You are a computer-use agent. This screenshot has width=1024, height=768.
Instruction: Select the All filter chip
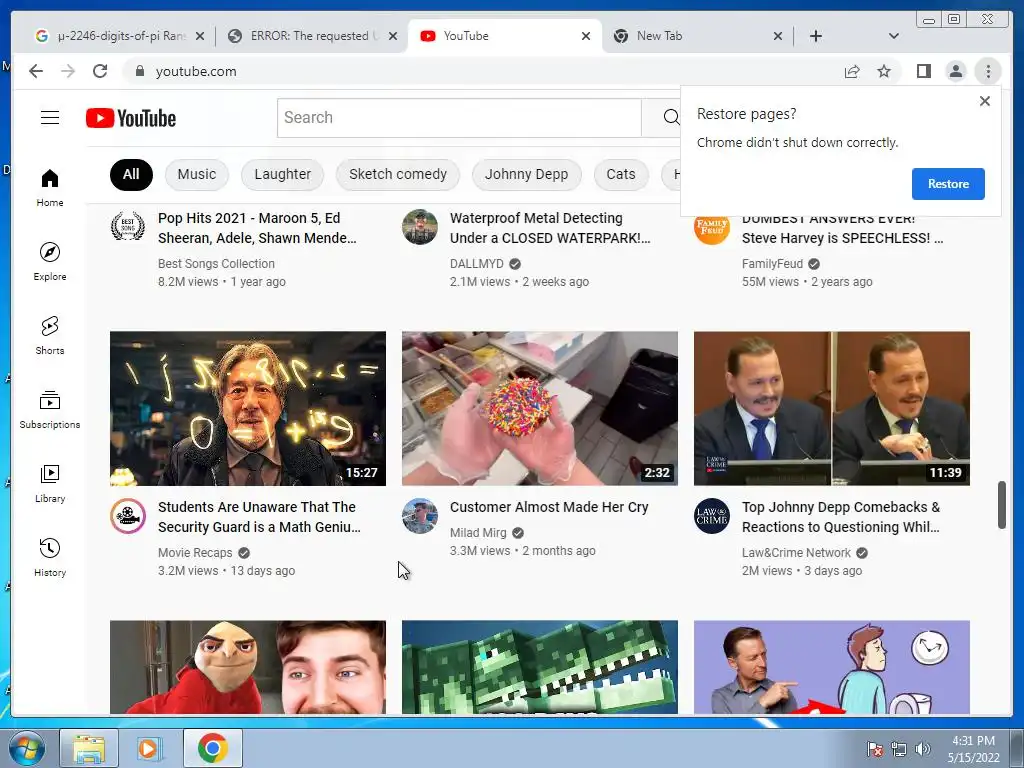[x=131, y=174]
